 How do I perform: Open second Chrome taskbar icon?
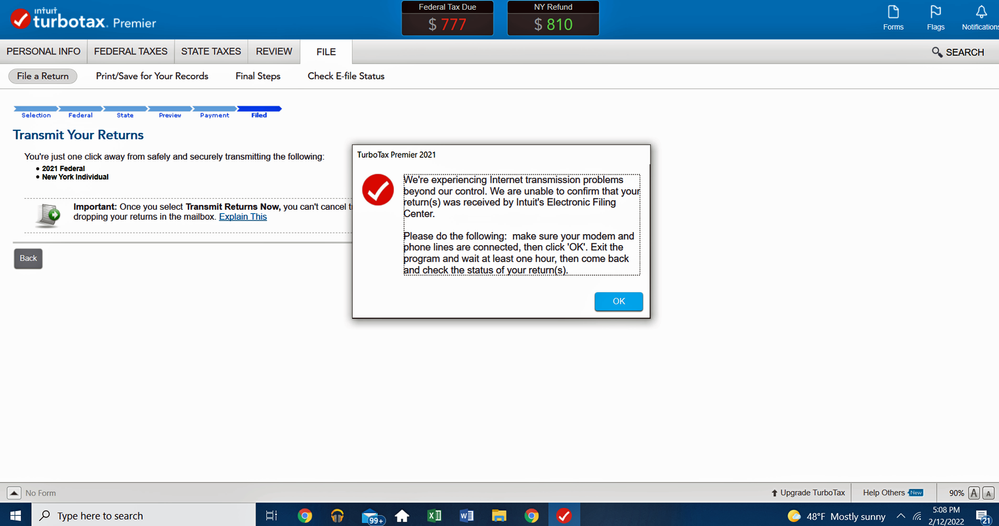(531, 516)
